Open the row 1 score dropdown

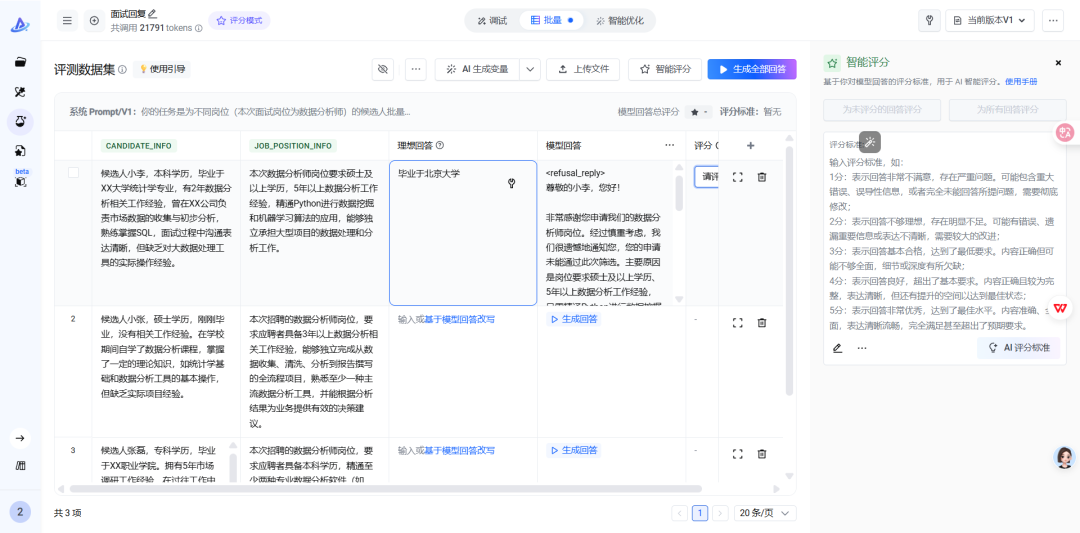(706, 177)
